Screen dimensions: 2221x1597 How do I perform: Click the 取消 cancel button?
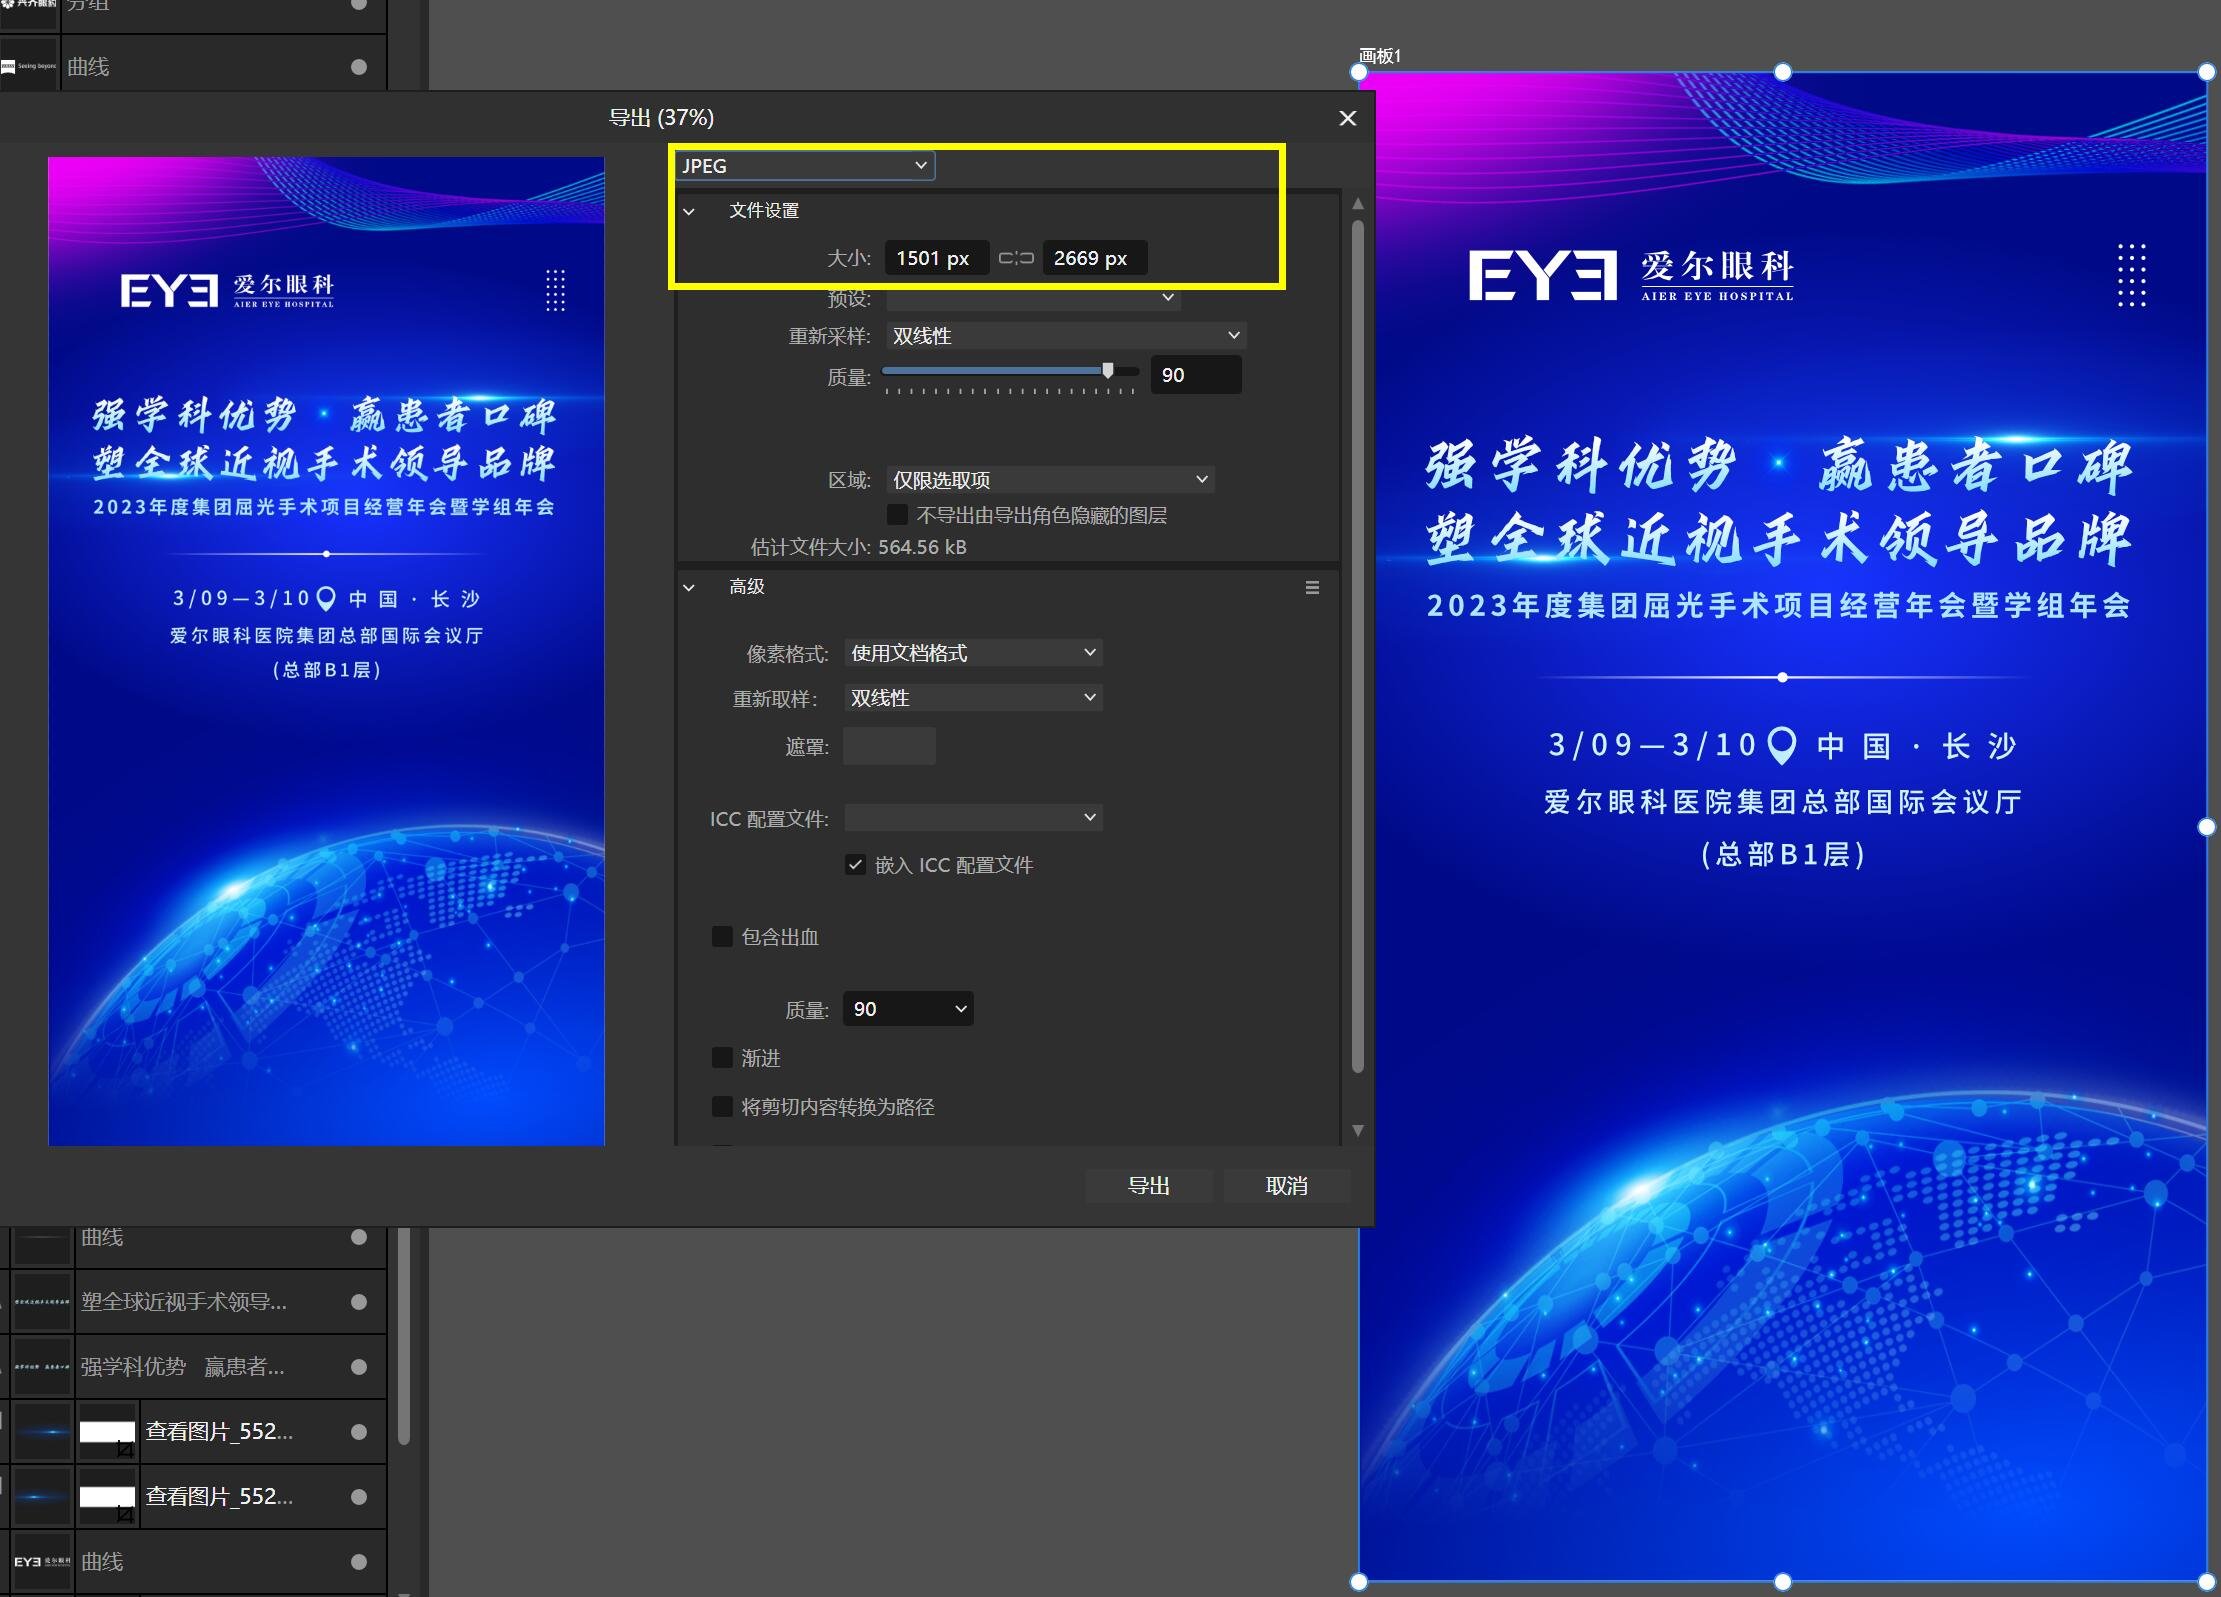click(1286, 1186)
